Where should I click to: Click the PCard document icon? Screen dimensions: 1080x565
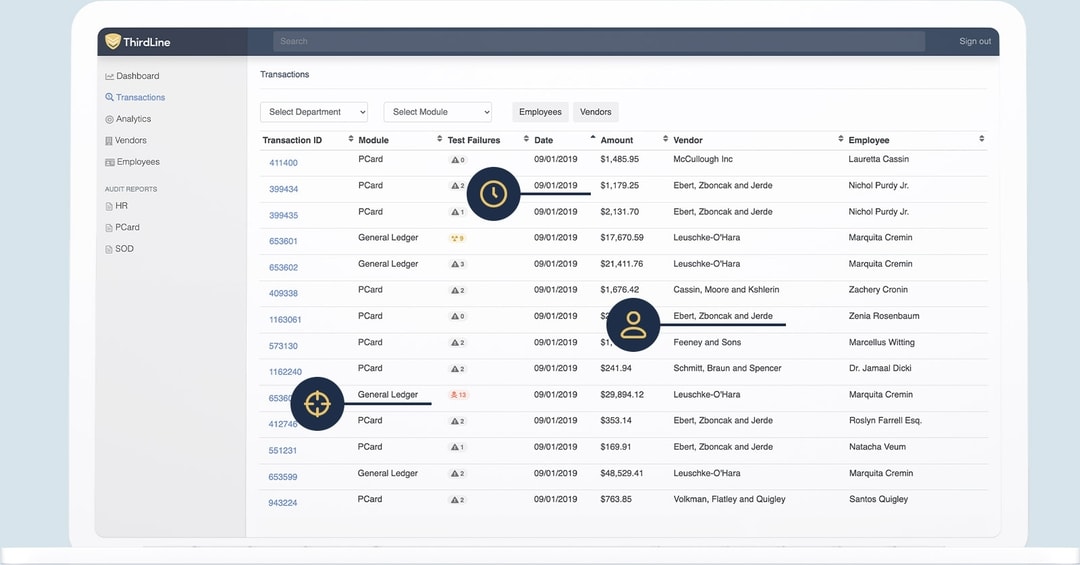(109, 227)
